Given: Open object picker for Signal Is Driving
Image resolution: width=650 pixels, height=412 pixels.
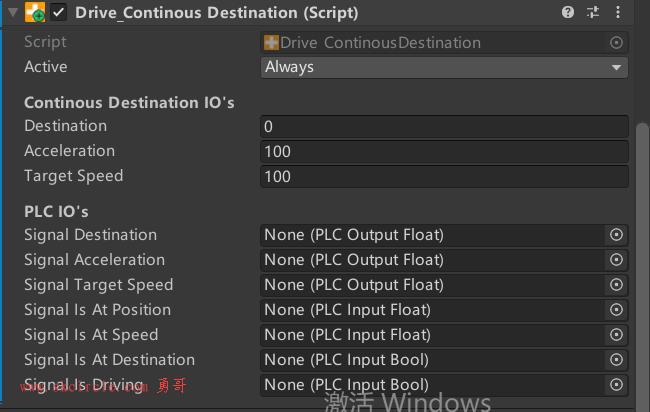Looking at the screenshot, I should pyautogui.click(x=616, y=385).
